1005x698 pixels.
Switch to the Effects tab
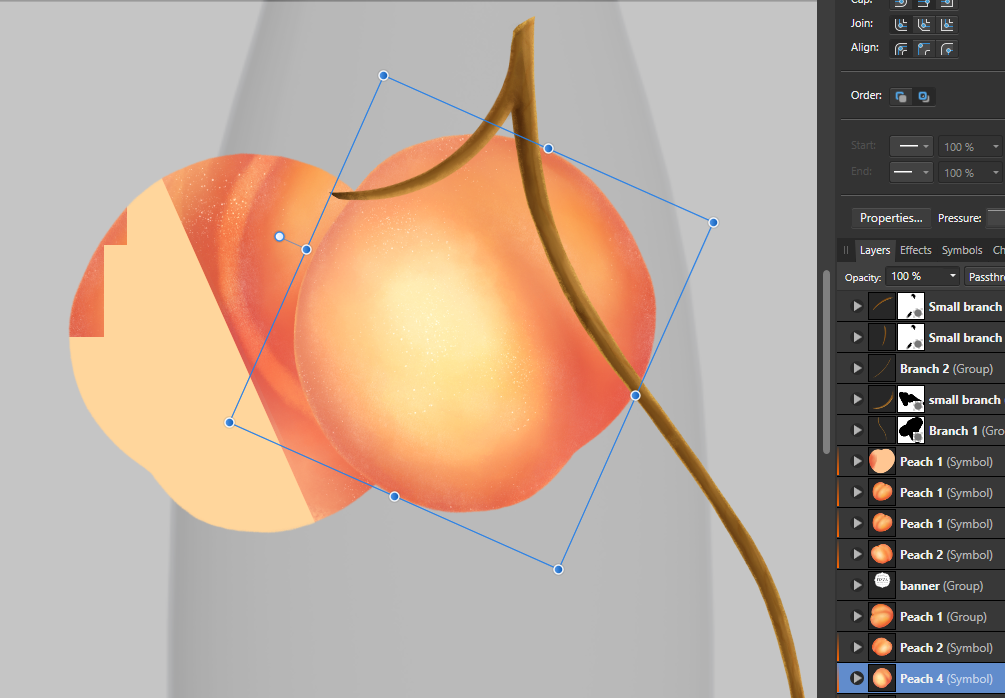click(x=915, y=250)
